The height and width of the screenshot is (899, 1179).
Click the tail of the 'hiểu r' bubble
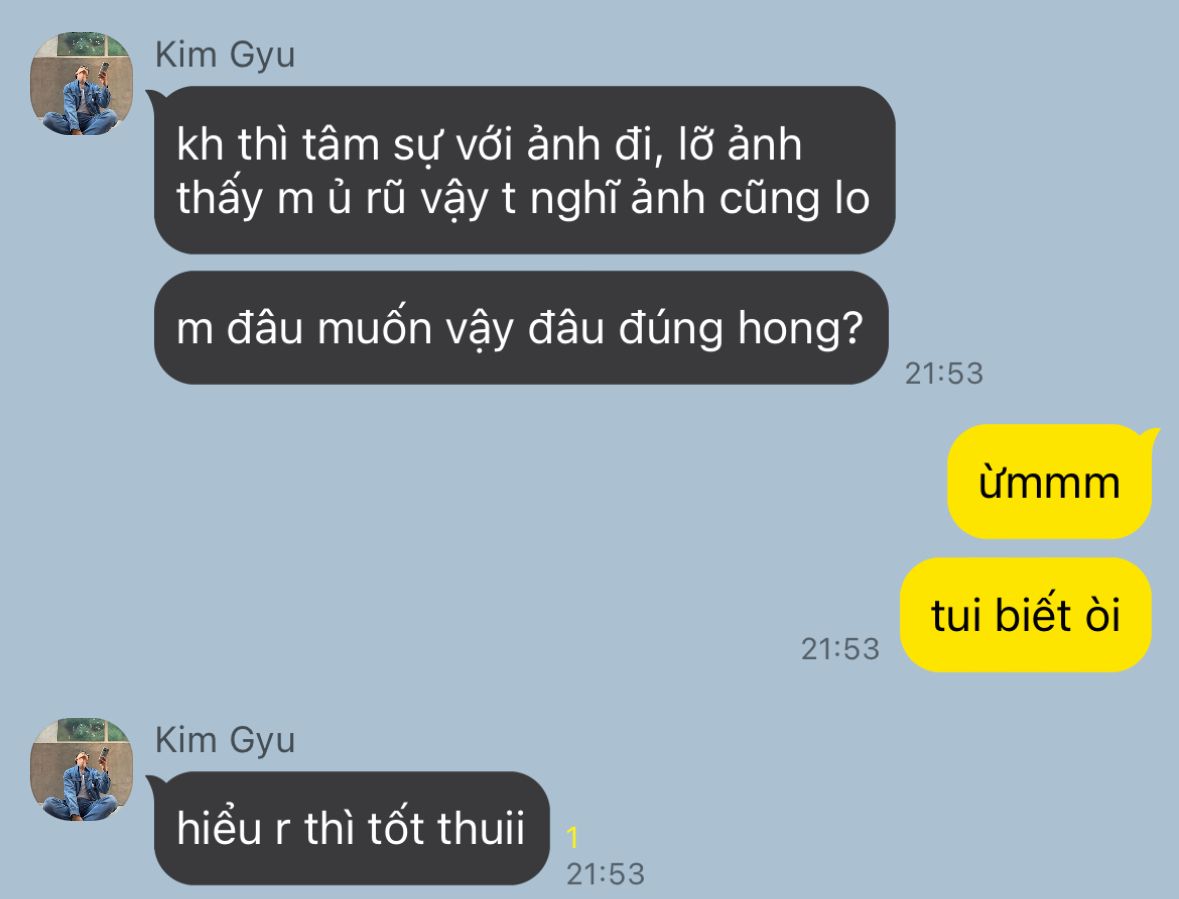tap(154, 782)
